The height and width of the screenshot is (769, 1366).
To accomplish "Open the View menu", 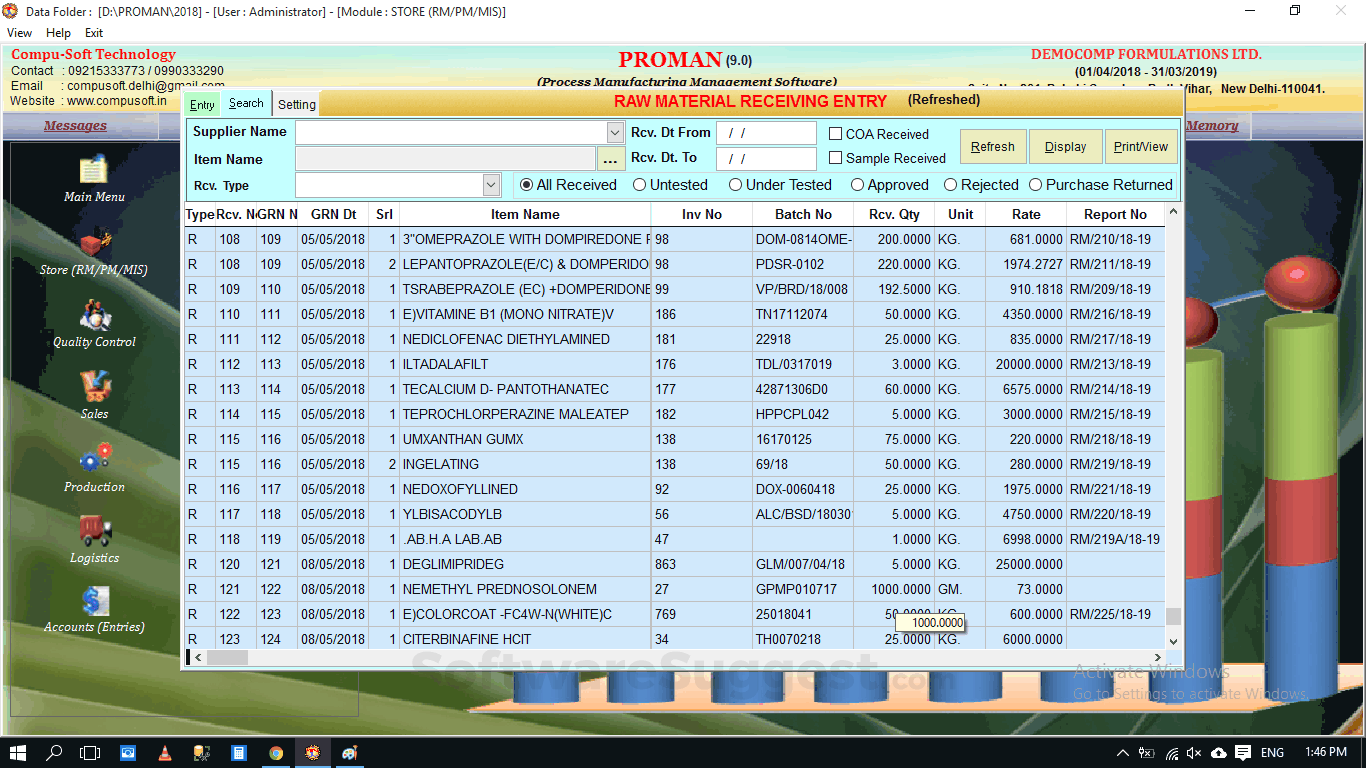I will point(19,32).
